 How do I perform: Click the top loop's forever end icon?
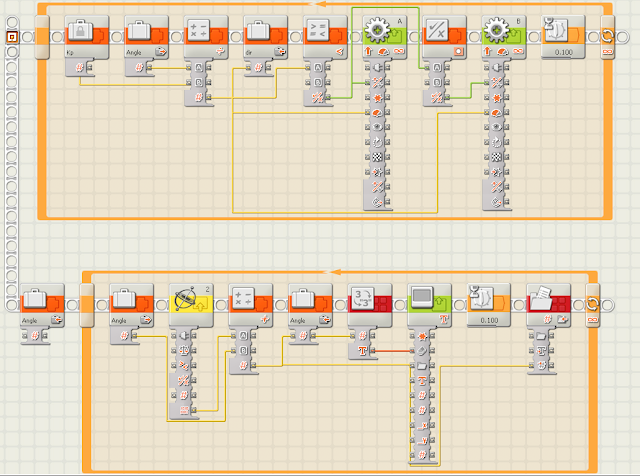607,37
